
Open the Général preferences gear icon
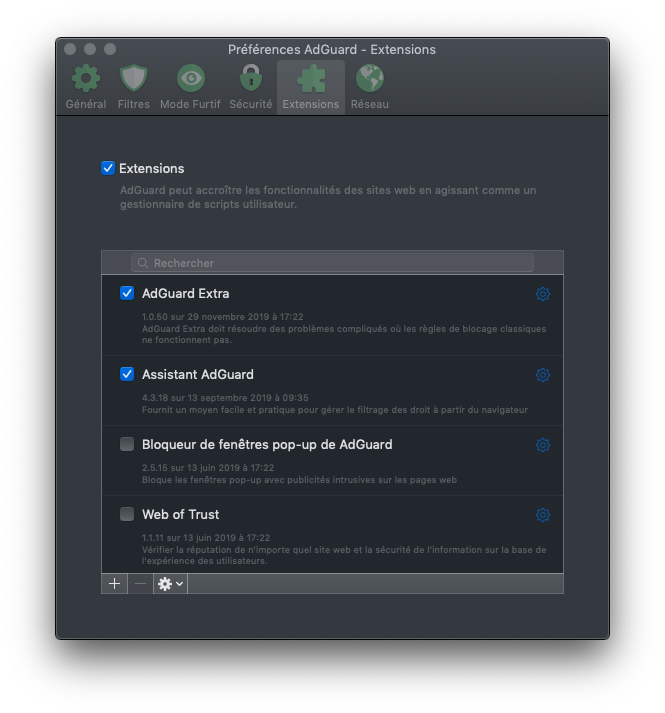86,78
